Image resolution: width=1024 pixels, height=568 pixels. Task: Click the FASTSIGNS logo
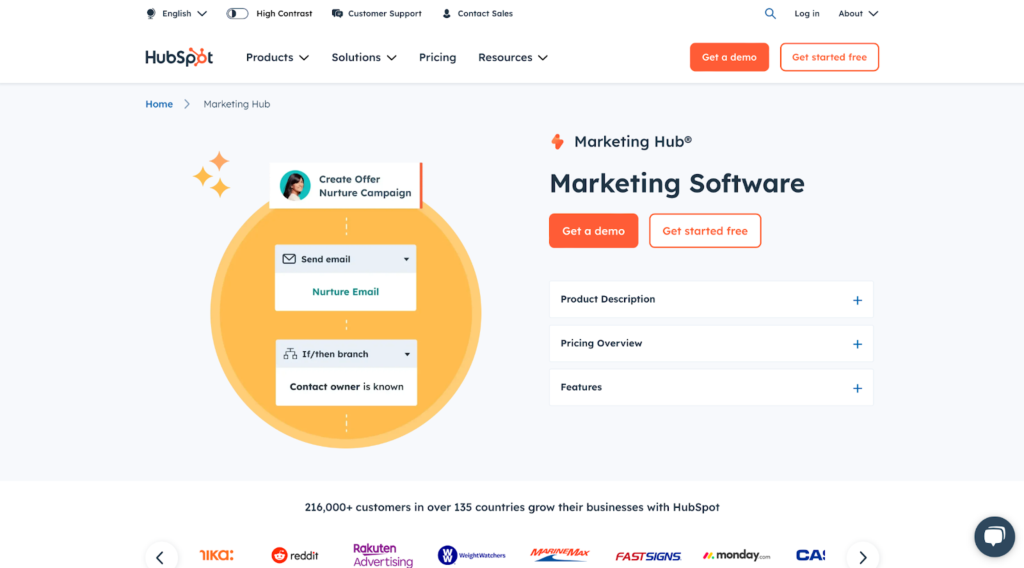pyautogui.click(x=648, y=556)
